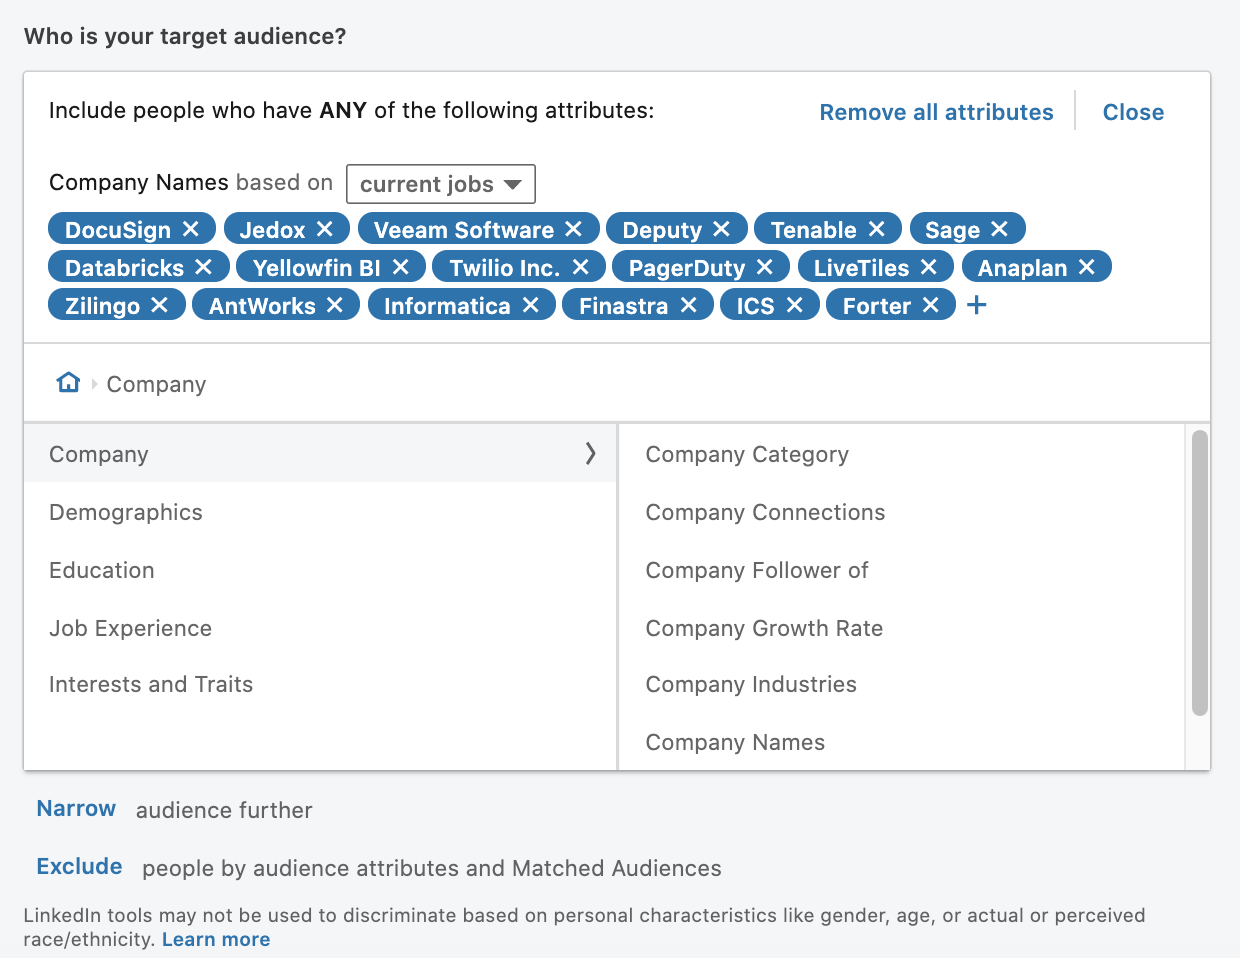Click Narrow to refine audience
The width and height of the screenshot is (1240, 958).
click(76, 809)
